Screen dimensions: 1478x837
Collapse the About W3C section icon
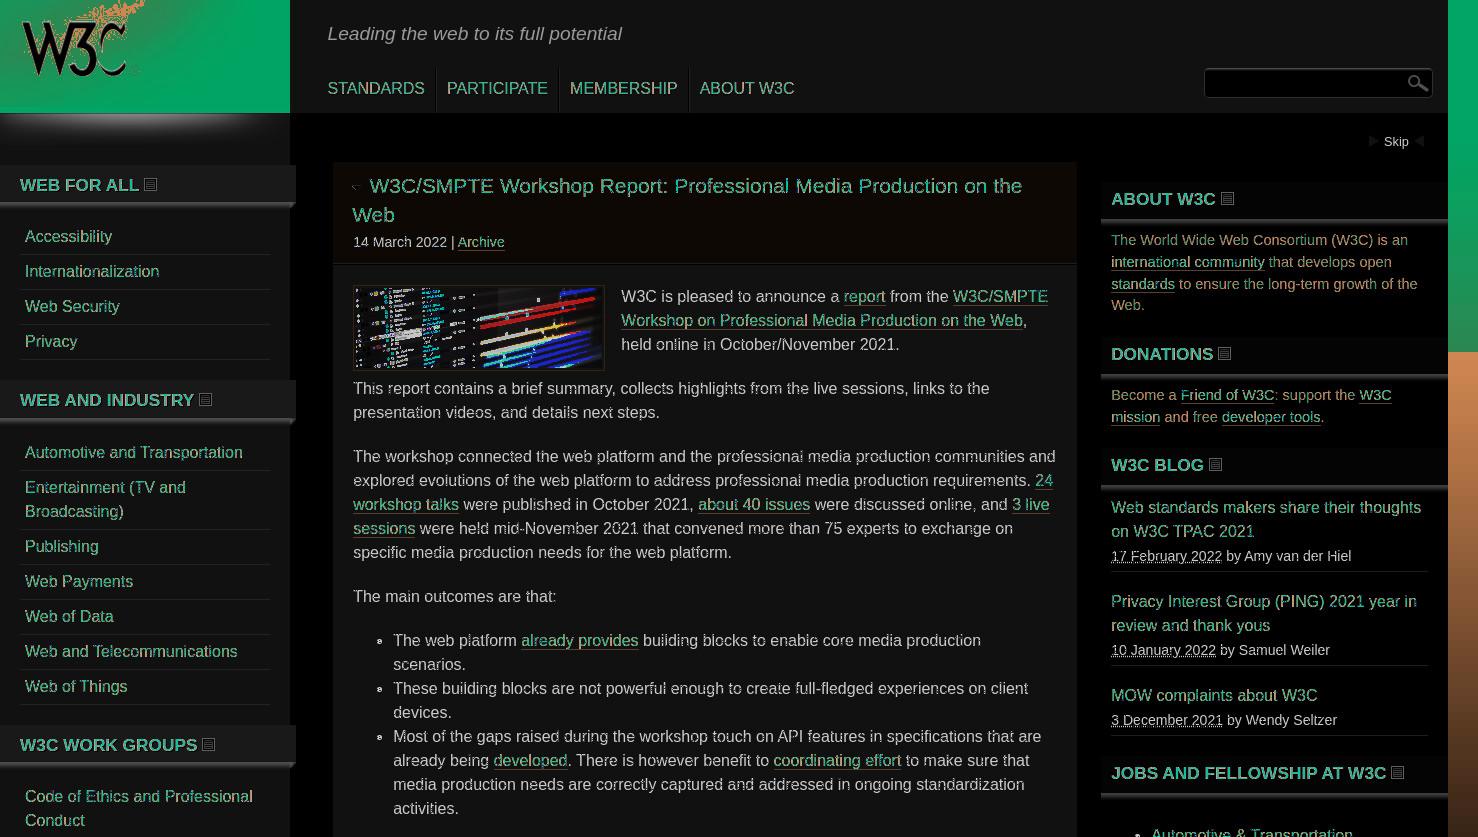(x=1228, y=199)
